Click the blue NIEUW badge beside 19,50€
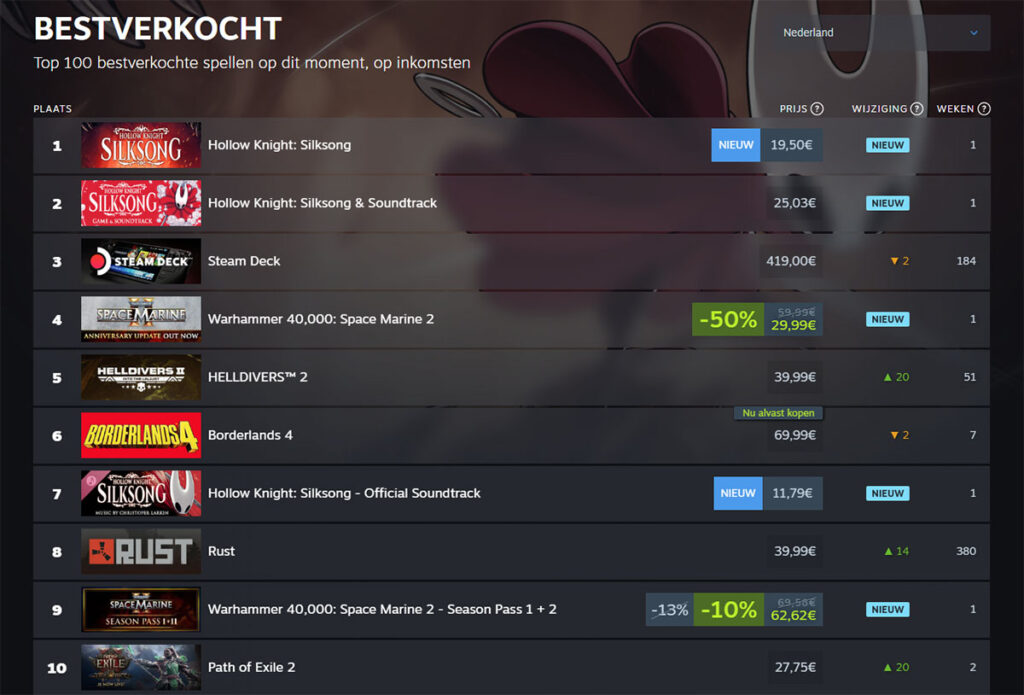 point(736,145)
